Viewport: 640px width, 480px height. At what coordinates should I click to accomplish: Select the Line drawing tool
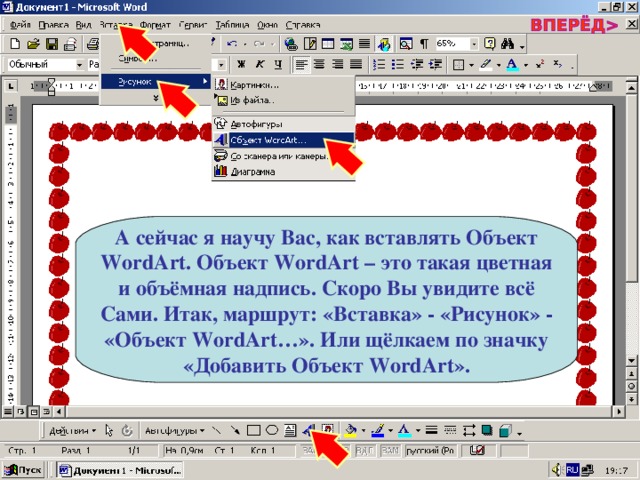point(217,430)
